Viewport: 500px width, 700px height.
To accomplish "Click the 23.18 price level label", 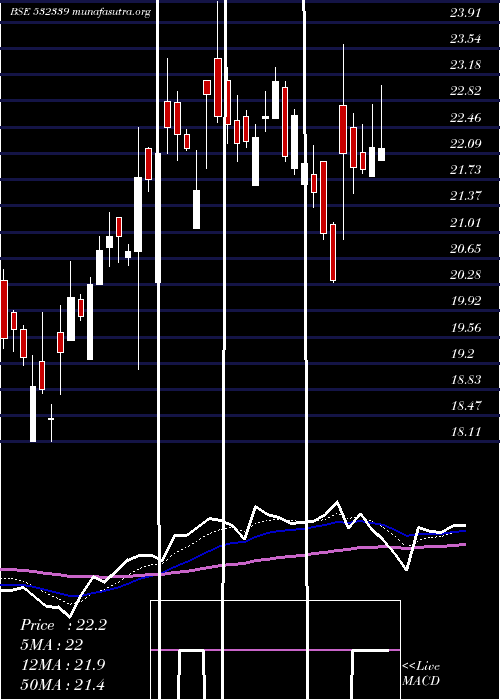I will (465, 65).
